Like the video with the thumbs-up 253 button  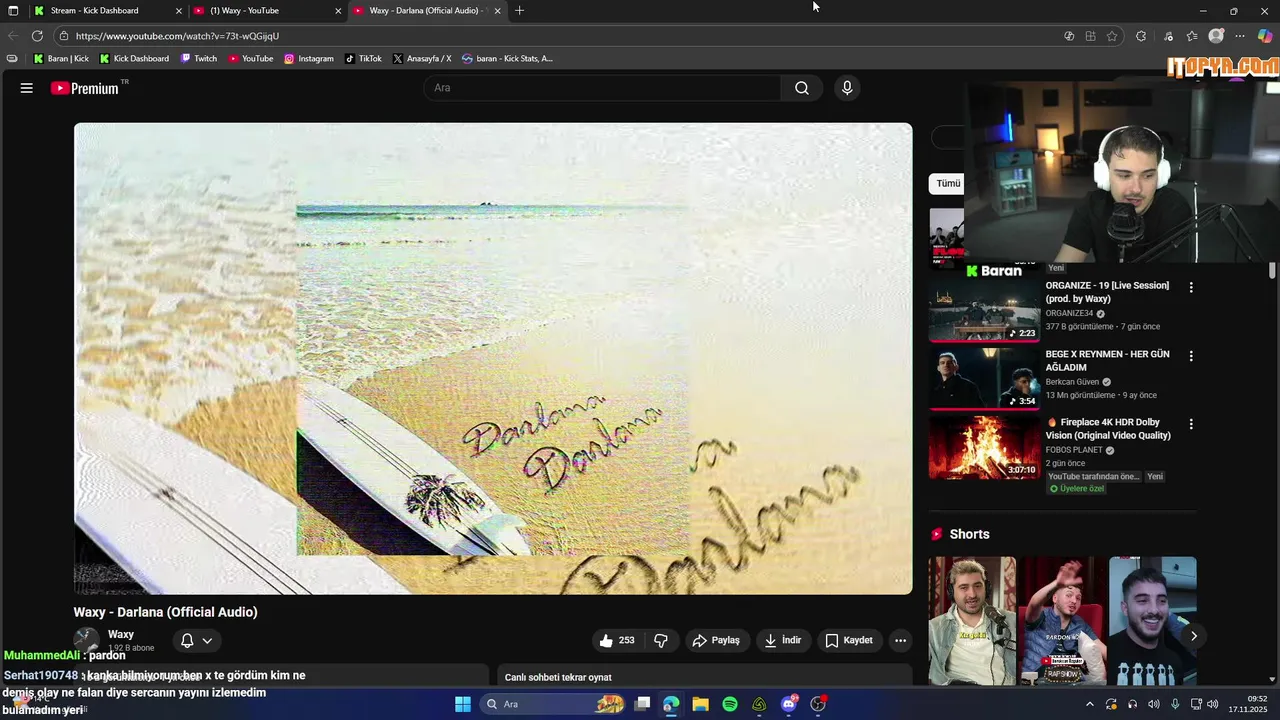click(616, 640)
